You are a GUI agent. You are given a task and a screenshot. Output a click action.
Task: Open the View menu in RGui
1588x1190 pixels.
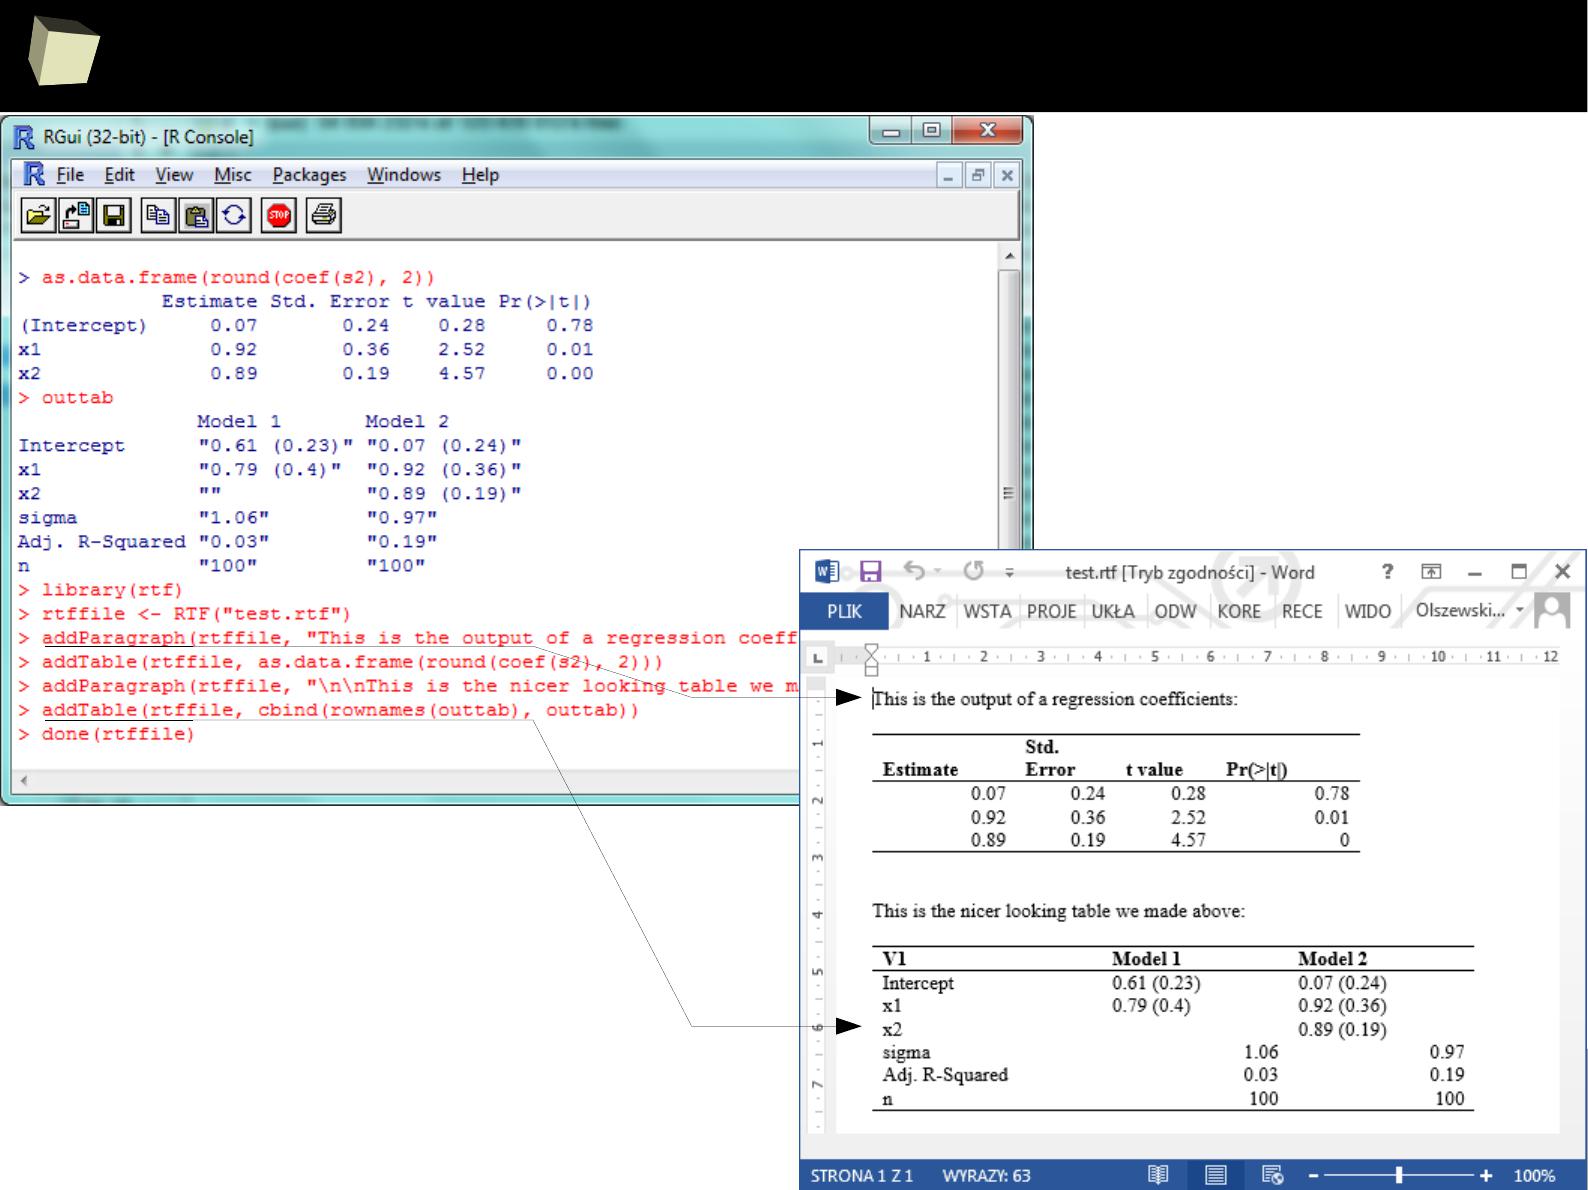(174, 175)
